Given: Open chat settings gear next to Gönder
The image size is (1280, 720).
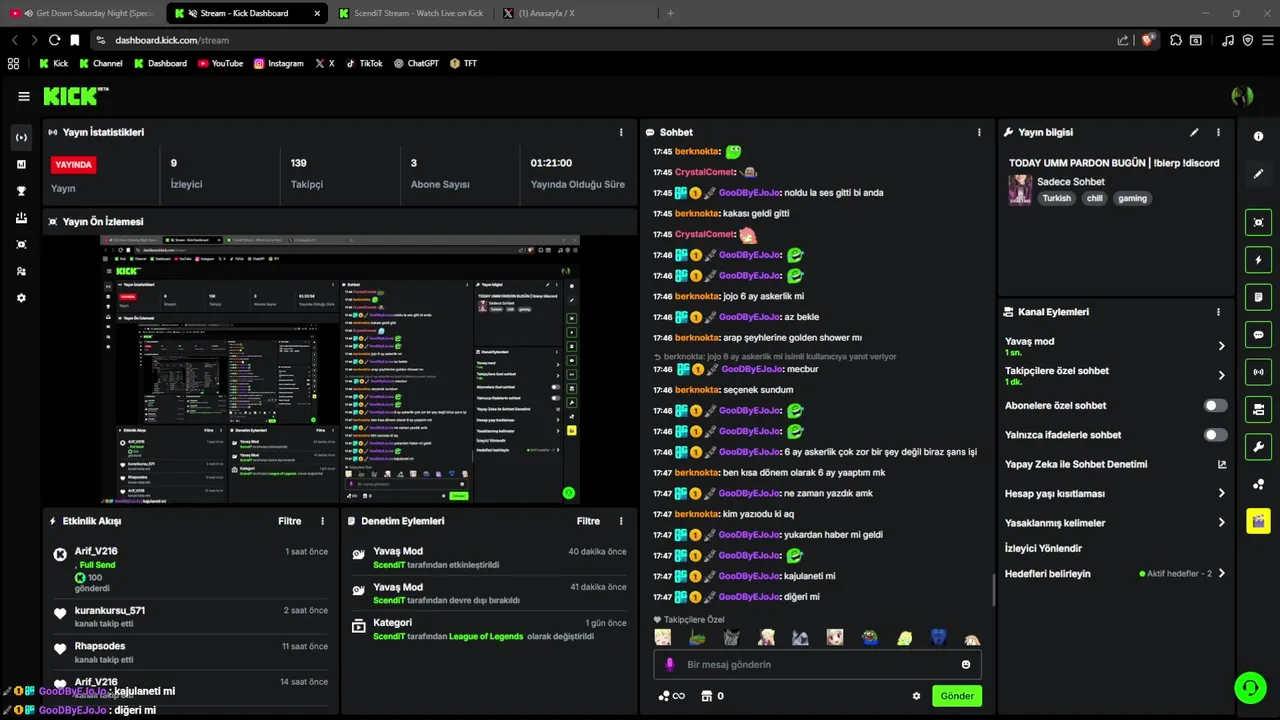Looking at the screenshot, I should pyautogui.click(x=916, y=696).
